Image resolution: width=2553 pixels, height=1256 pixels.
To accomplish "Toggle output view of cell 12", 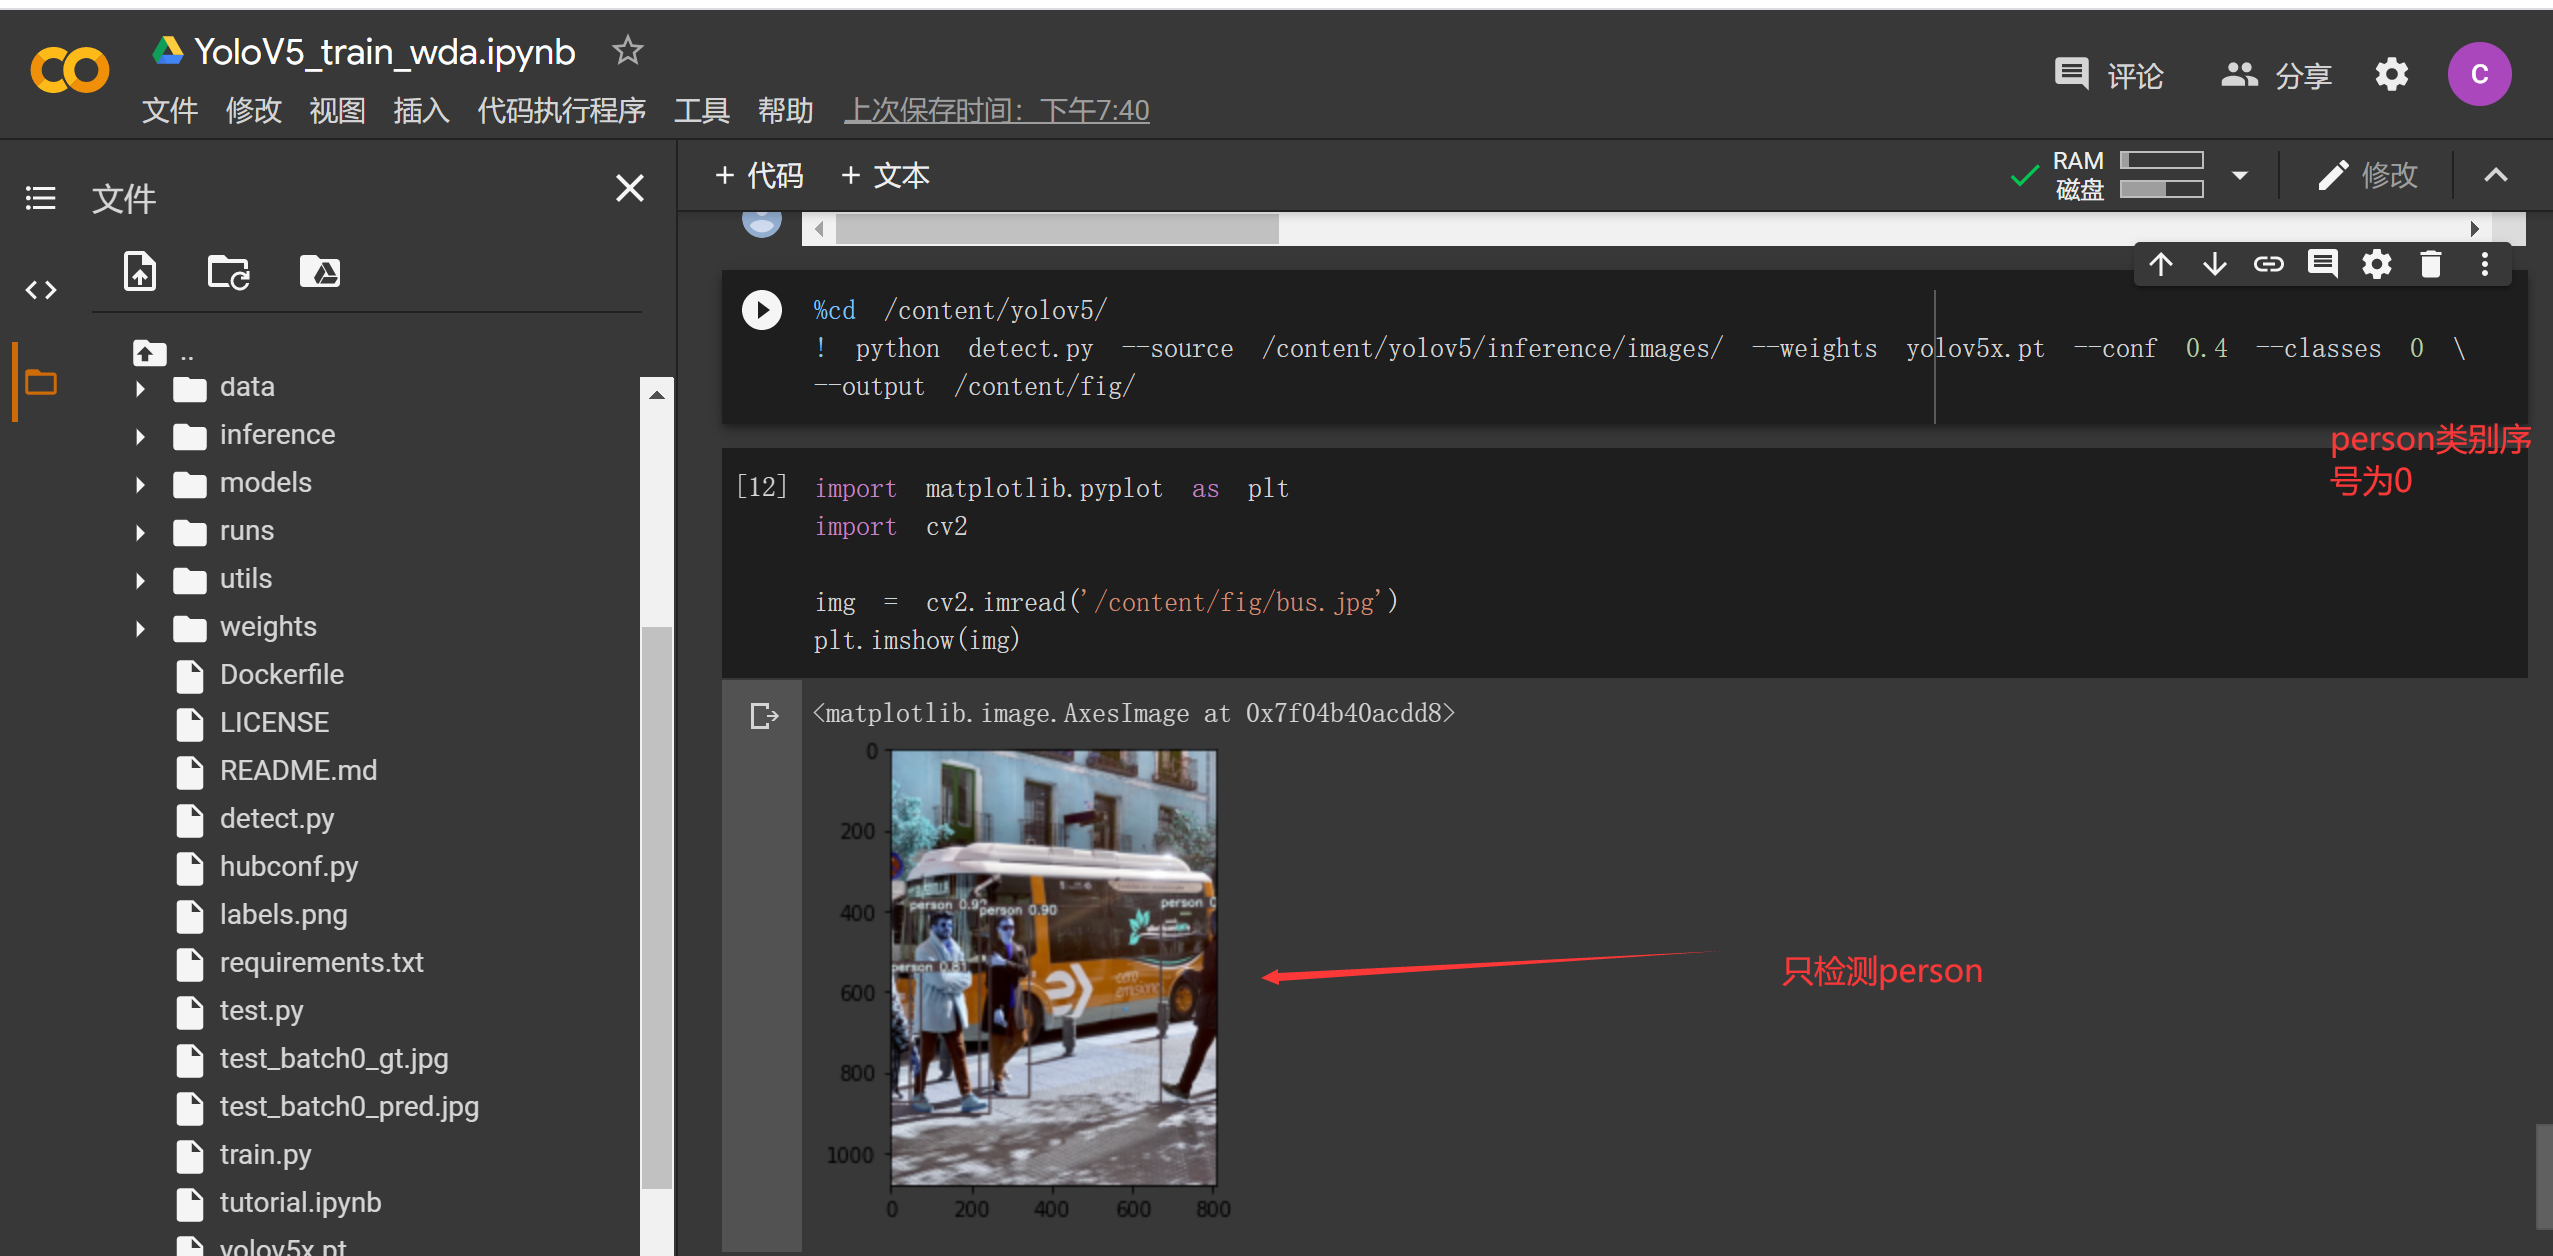I will pyautogui.click(x=763, y=716).
